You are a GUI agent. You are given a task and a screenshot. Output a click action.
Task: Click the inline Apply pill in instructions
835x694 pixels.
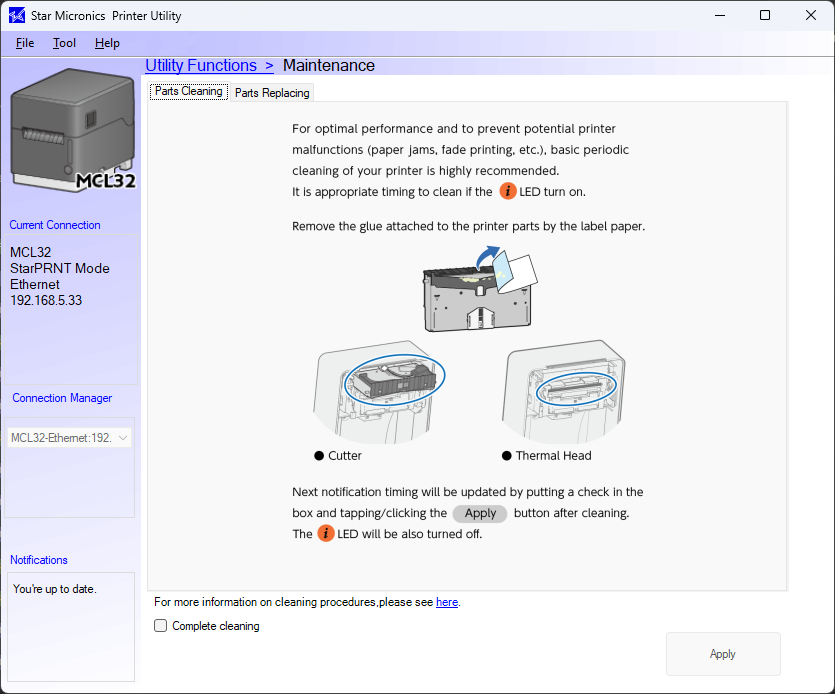(x=480, y=513)
